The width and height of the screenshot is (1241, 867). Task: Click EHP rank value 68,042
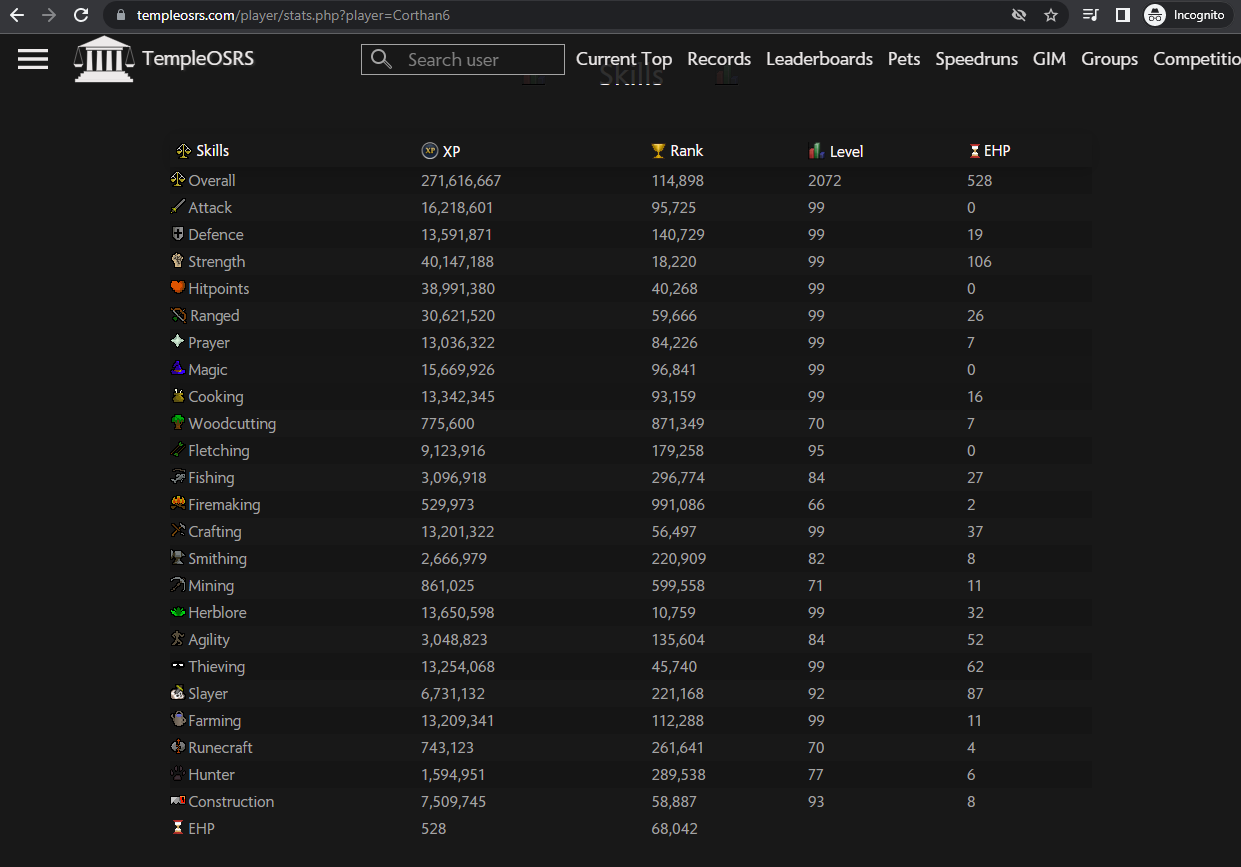pos(674,828)
